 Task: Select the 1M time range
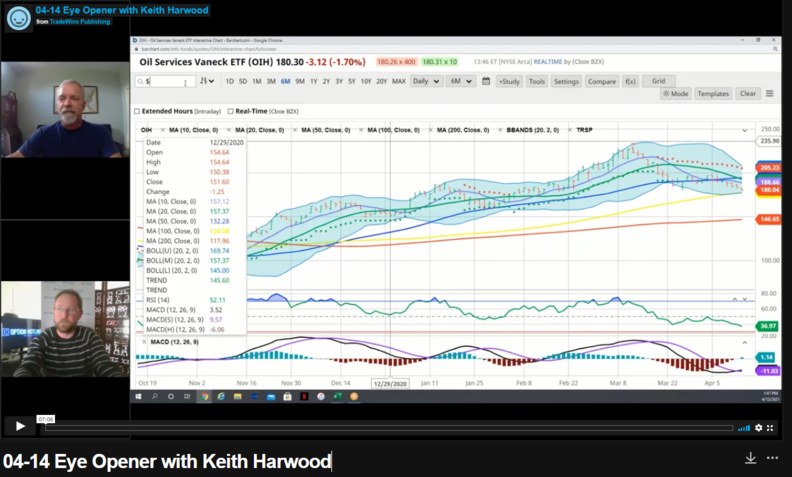point(257,81)
